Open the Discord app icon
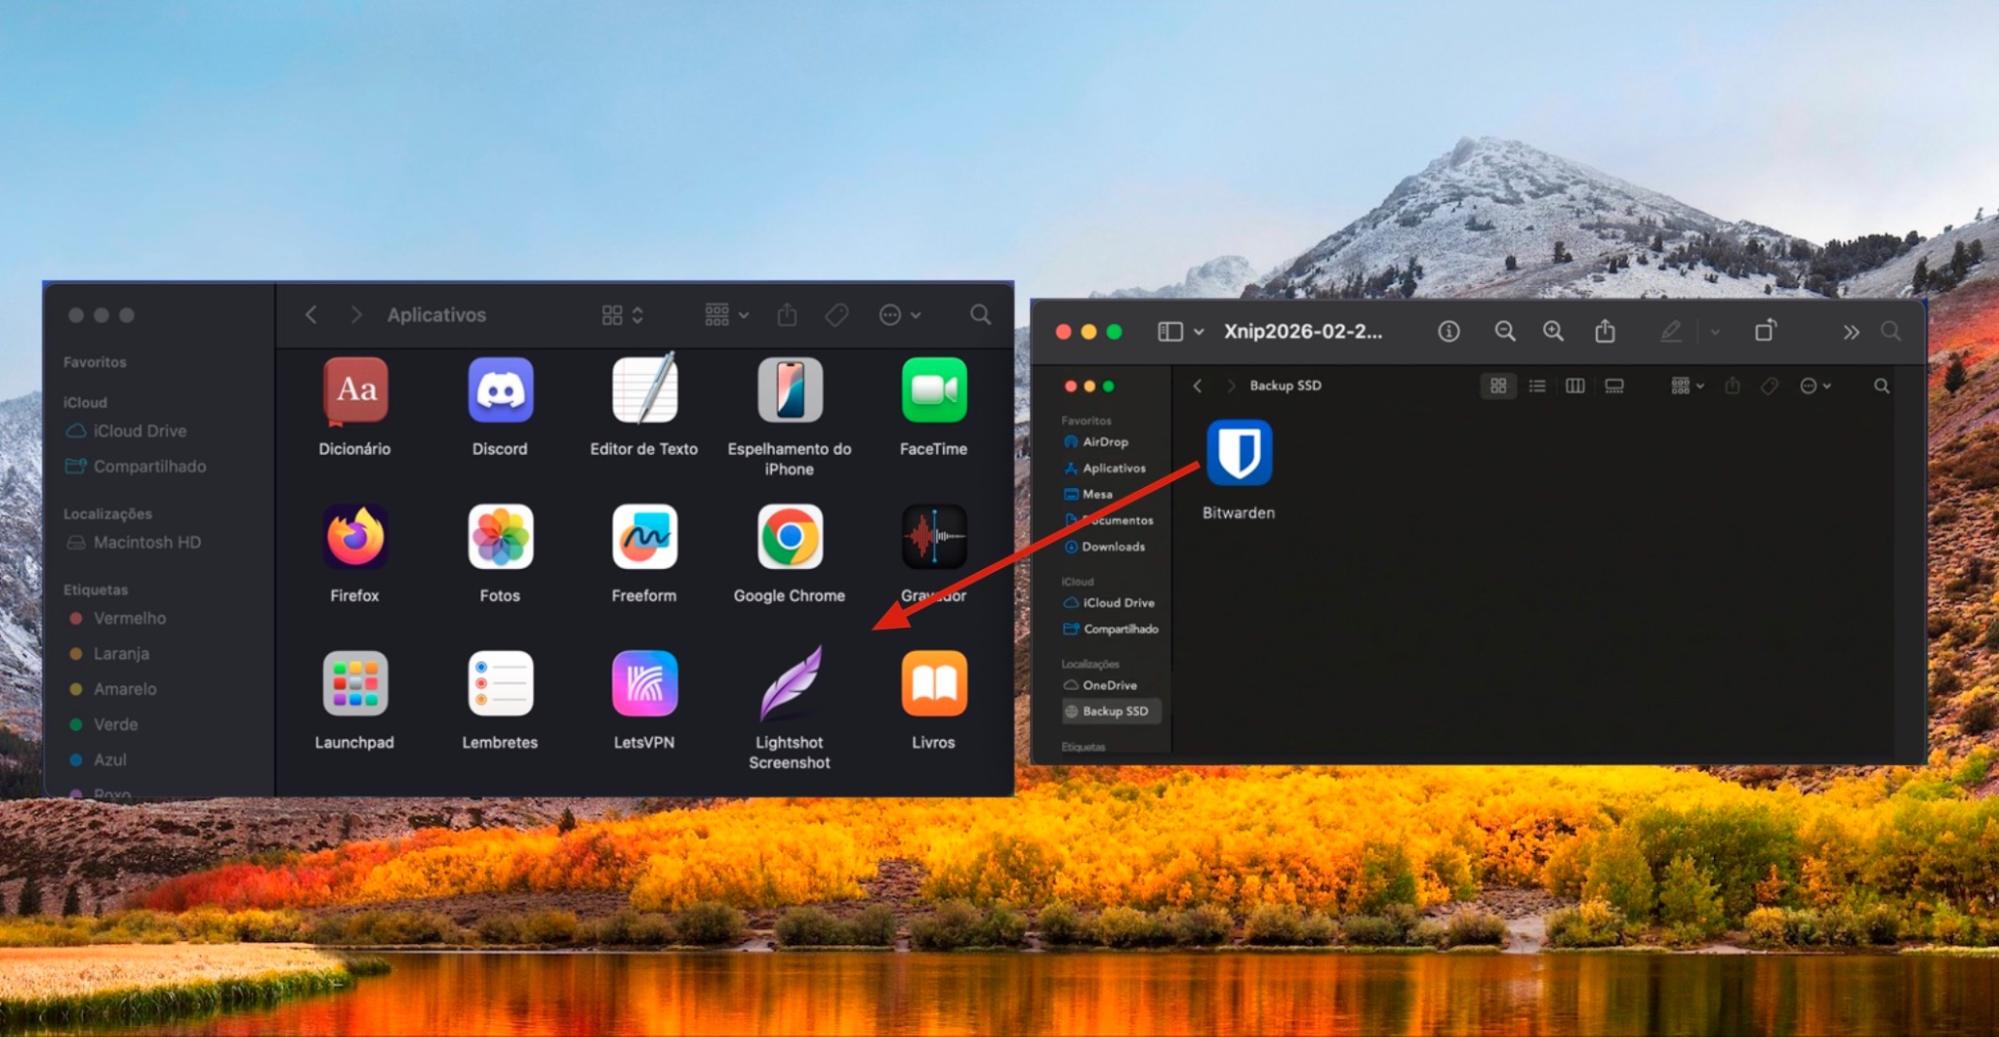The image size is (1999, 1037). (x=499, y=390)
